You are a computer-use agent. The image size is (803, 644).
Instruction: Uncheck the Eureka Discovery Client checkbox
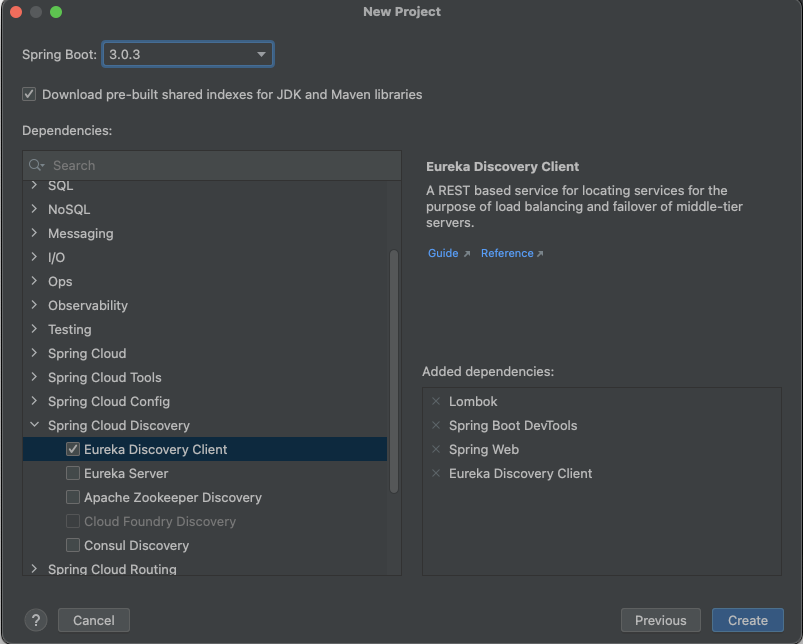(73, 449)
